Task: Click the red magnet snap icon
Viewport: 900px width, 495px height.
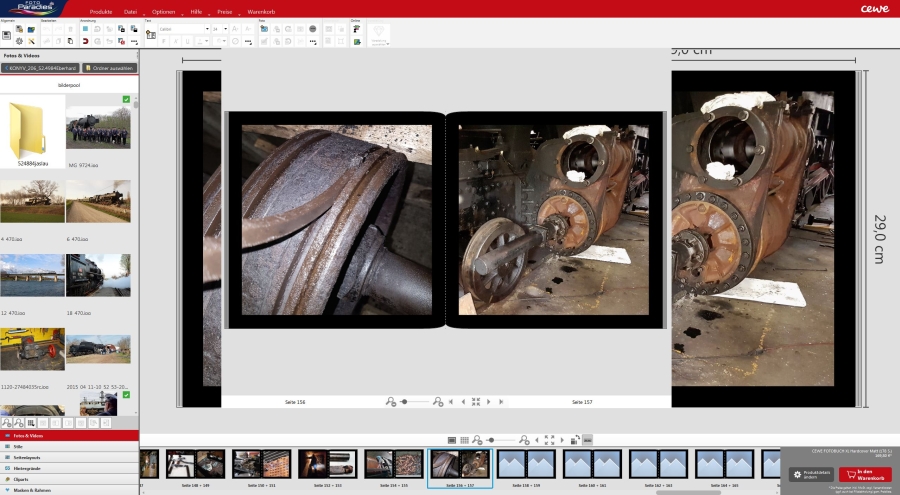Action: 85,42
